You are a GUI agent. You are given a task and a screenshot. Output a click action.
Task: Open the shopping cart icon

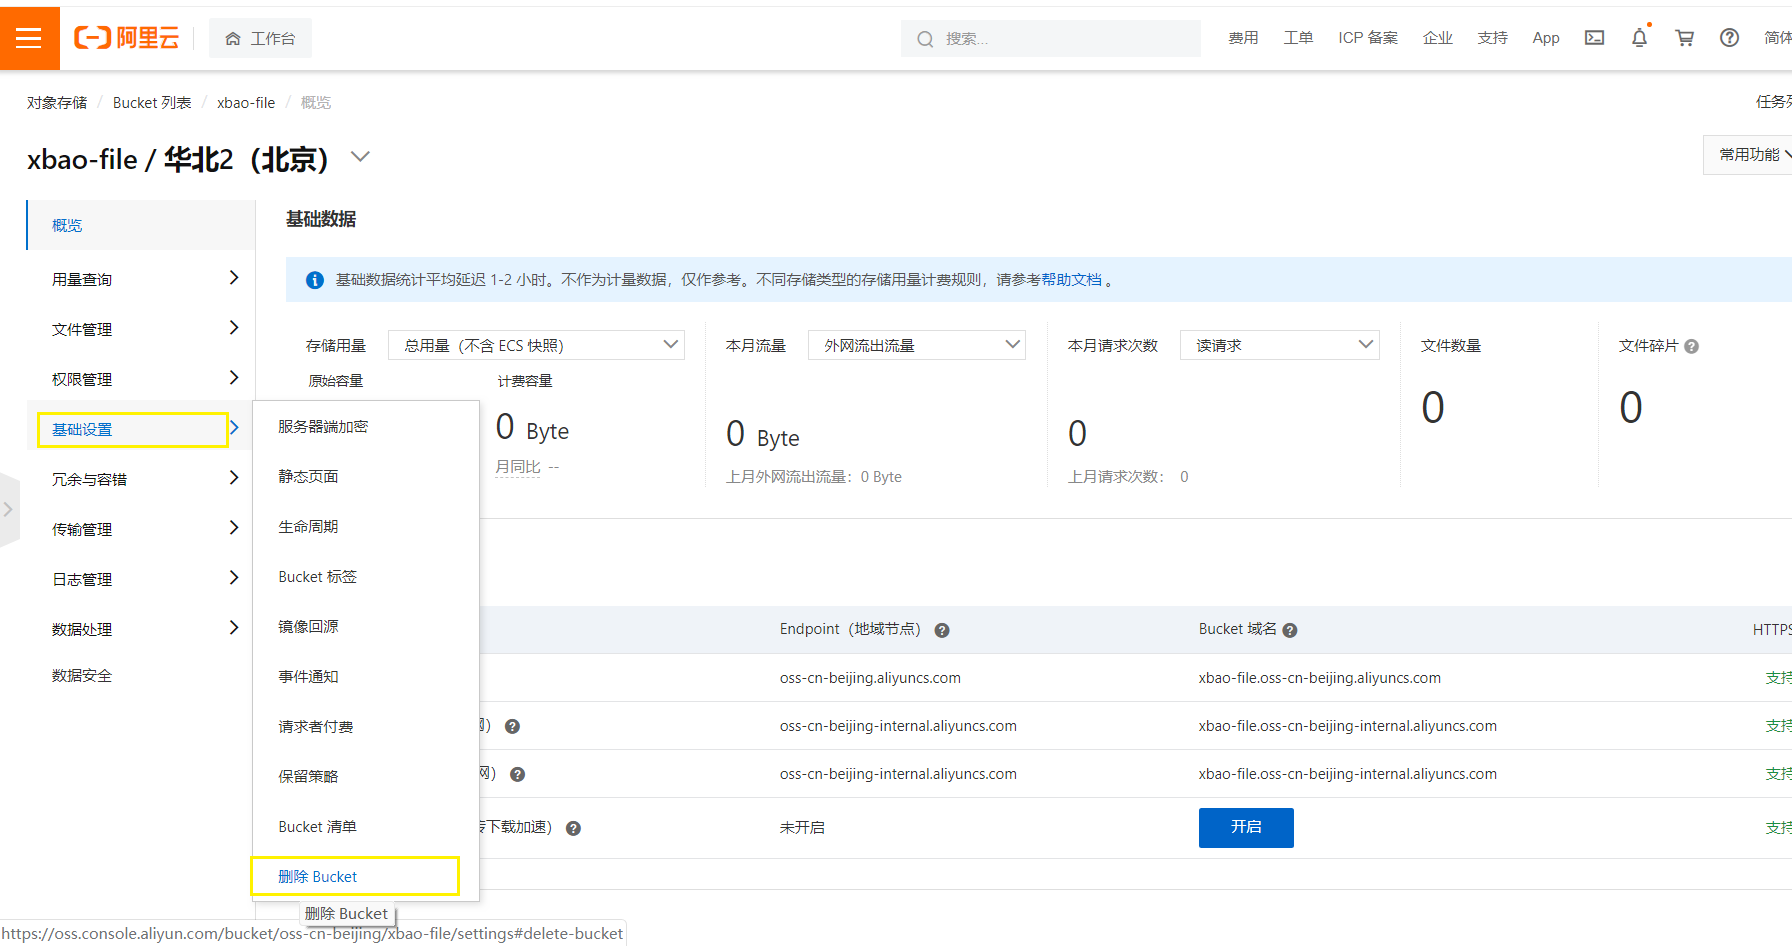coord(1685,38)
